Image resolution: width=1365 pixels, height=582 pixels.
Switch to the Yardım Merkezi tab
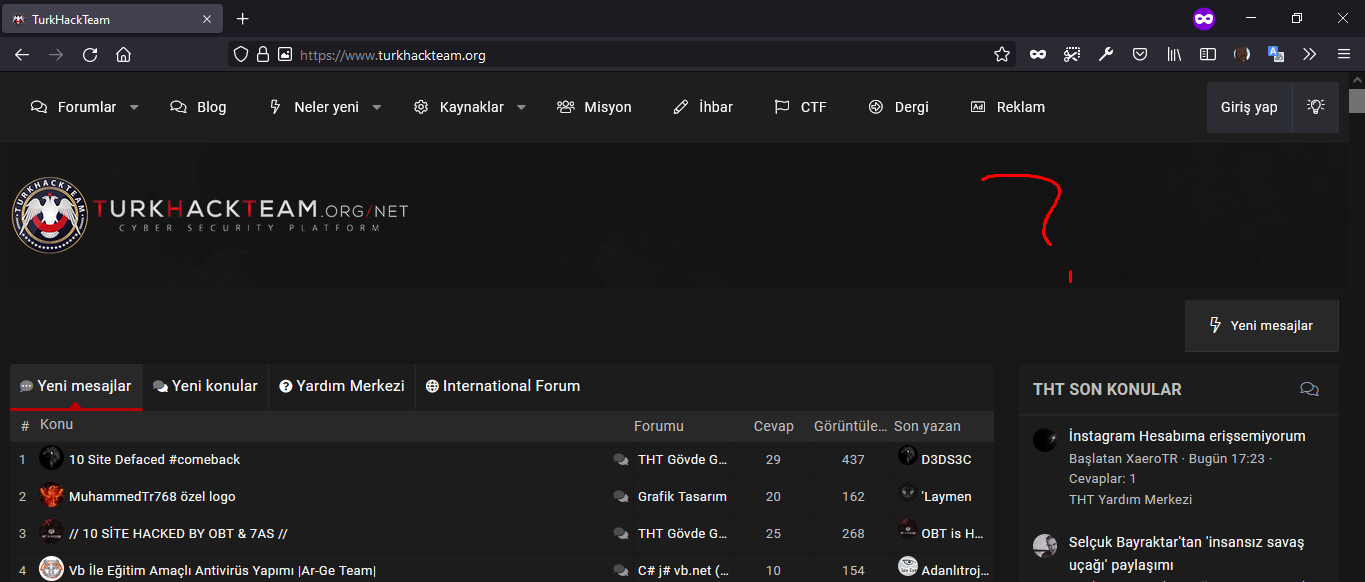(342, 386)
